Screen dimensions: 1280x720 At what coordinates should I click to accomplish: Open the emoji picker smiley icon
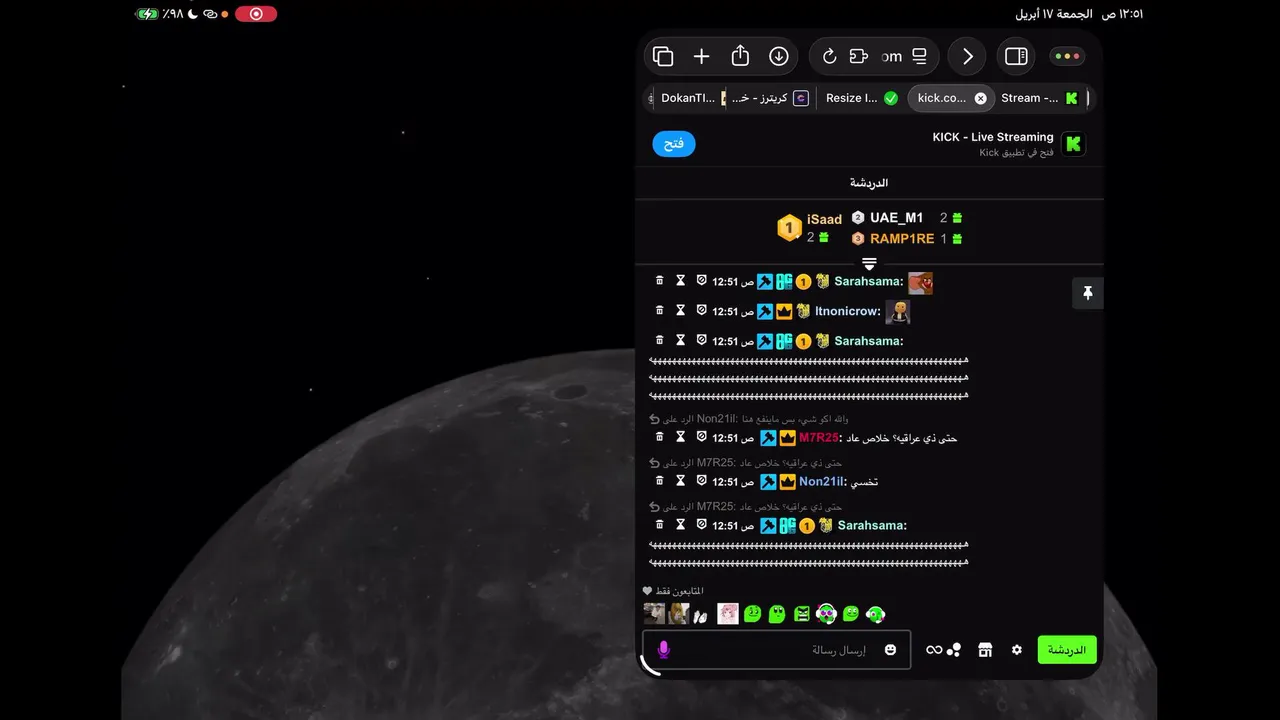coord(890,650)
